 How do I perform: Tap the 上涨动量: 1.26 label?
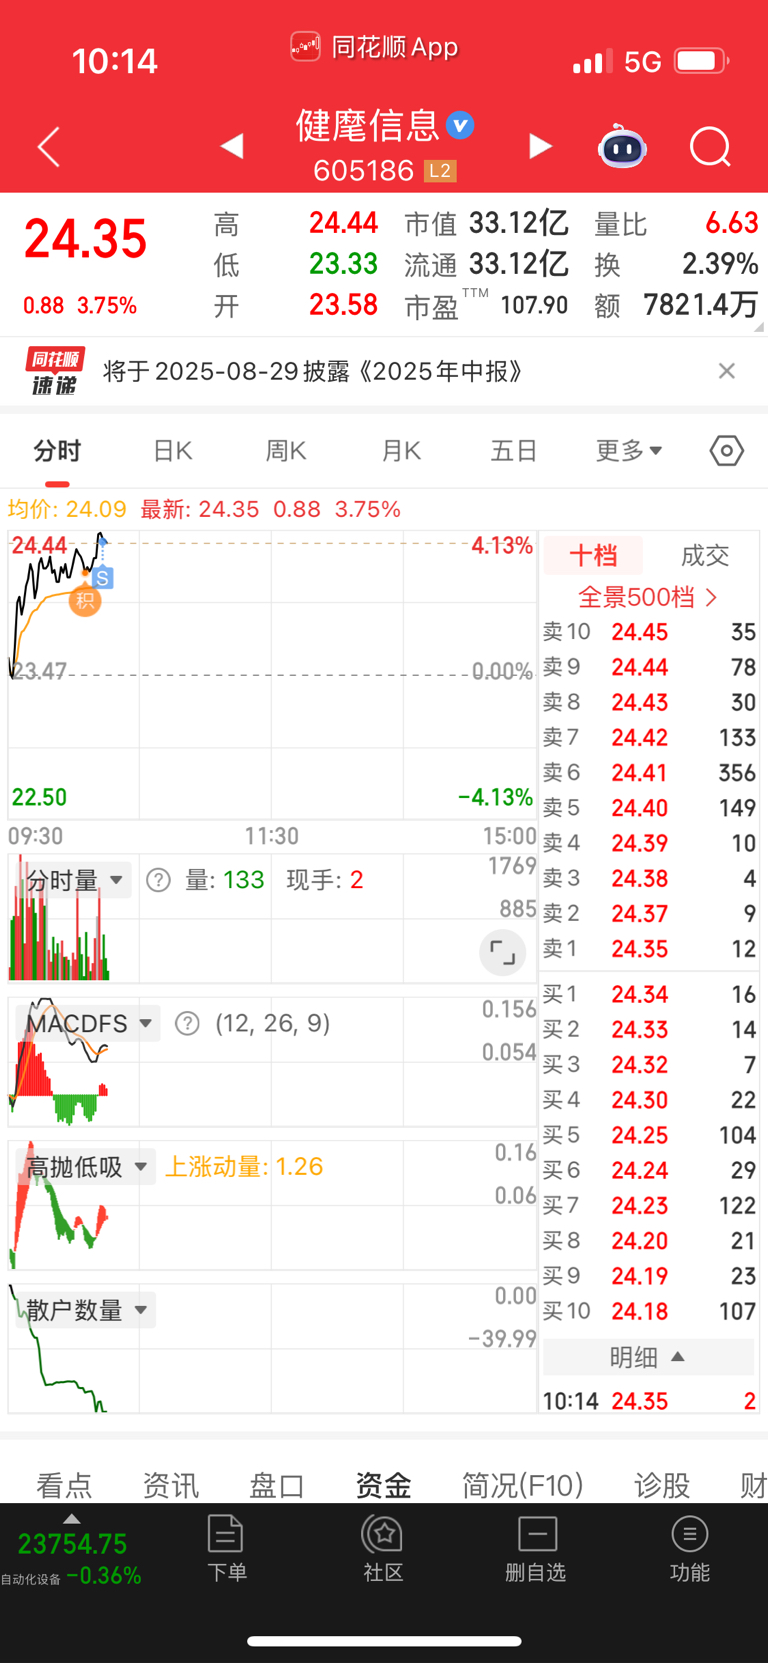(x=244, y=1167)
